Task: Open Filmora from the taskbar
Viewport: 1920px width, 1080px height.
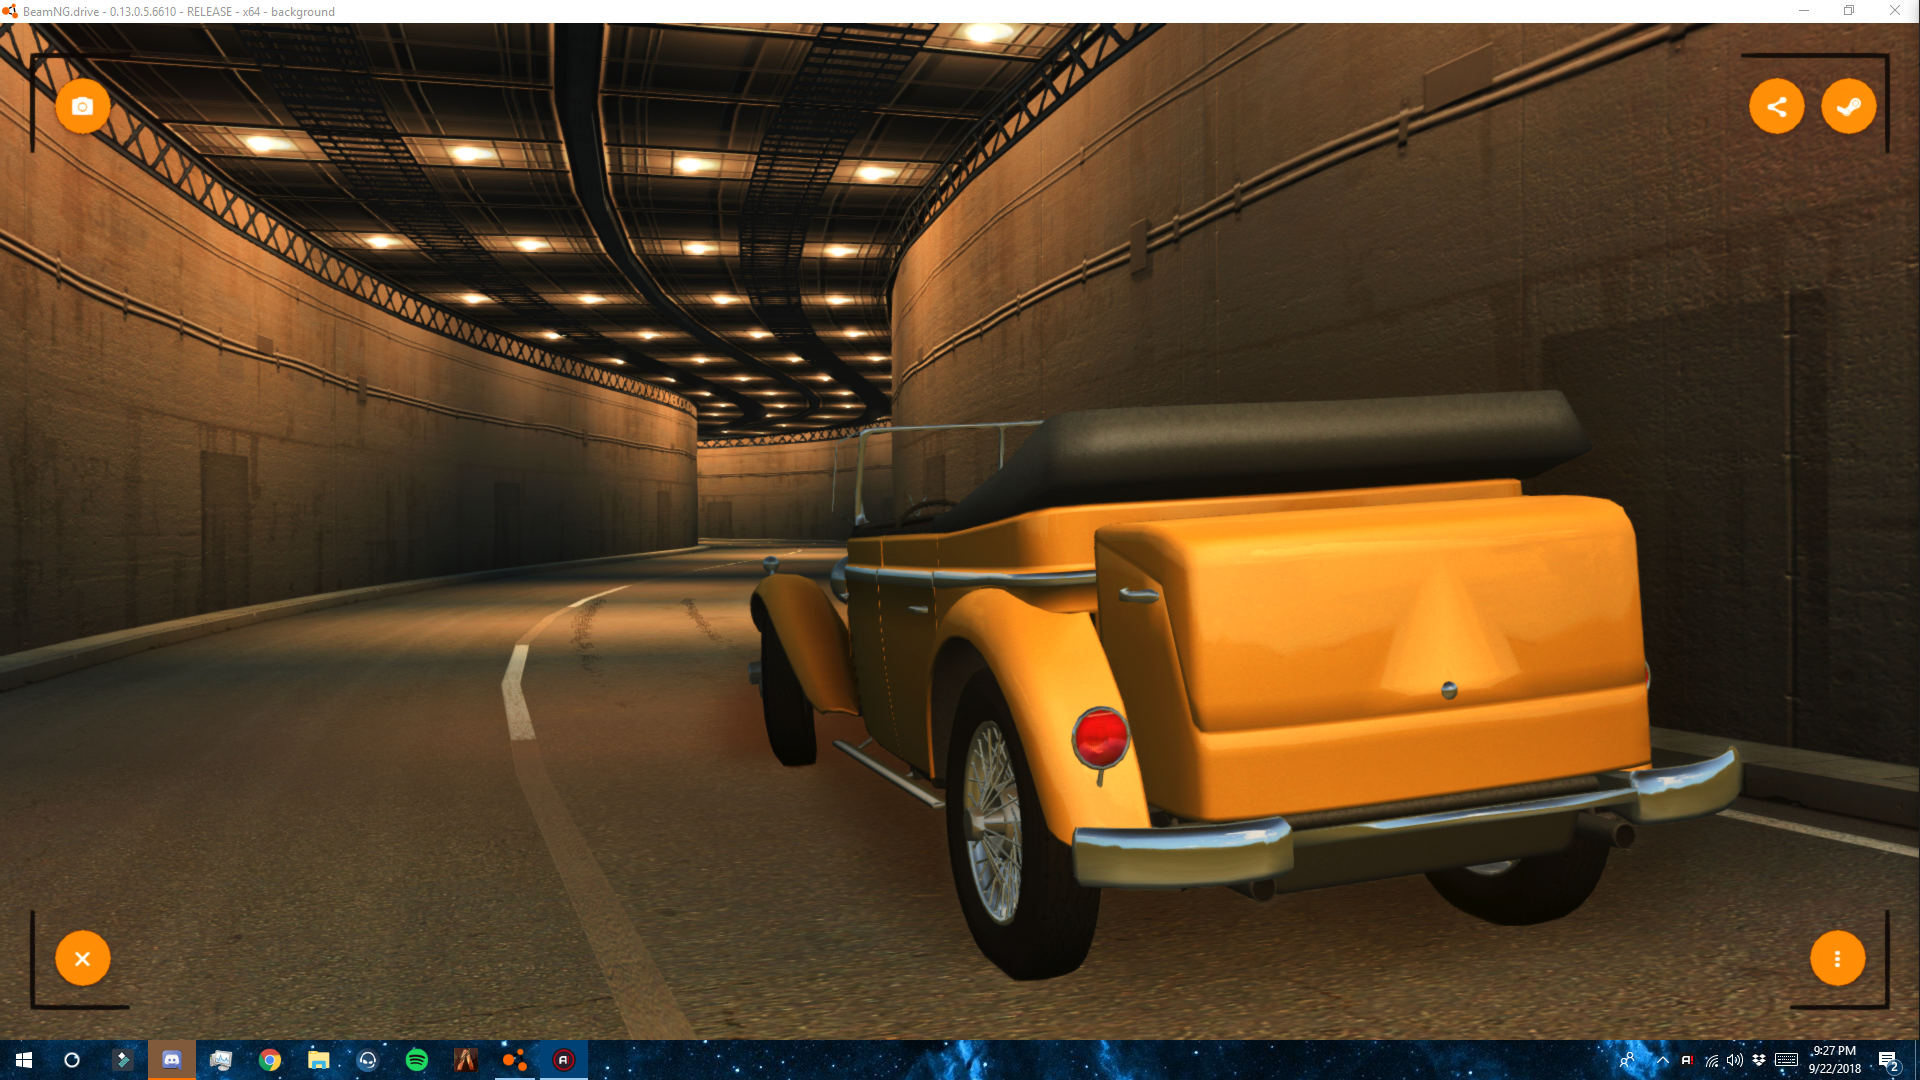Action: 123,1060
